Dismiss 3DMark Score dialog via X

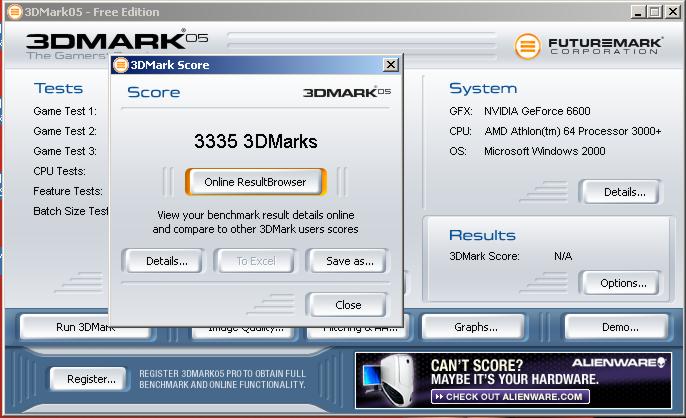click(391, 65)
